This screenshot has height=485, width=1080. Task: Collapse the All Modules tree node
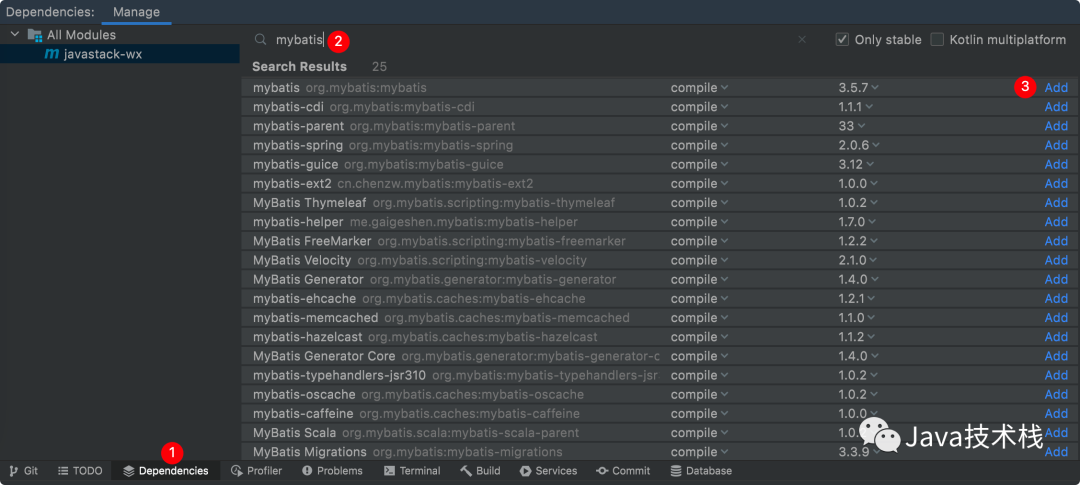click(x=14, y=34)
